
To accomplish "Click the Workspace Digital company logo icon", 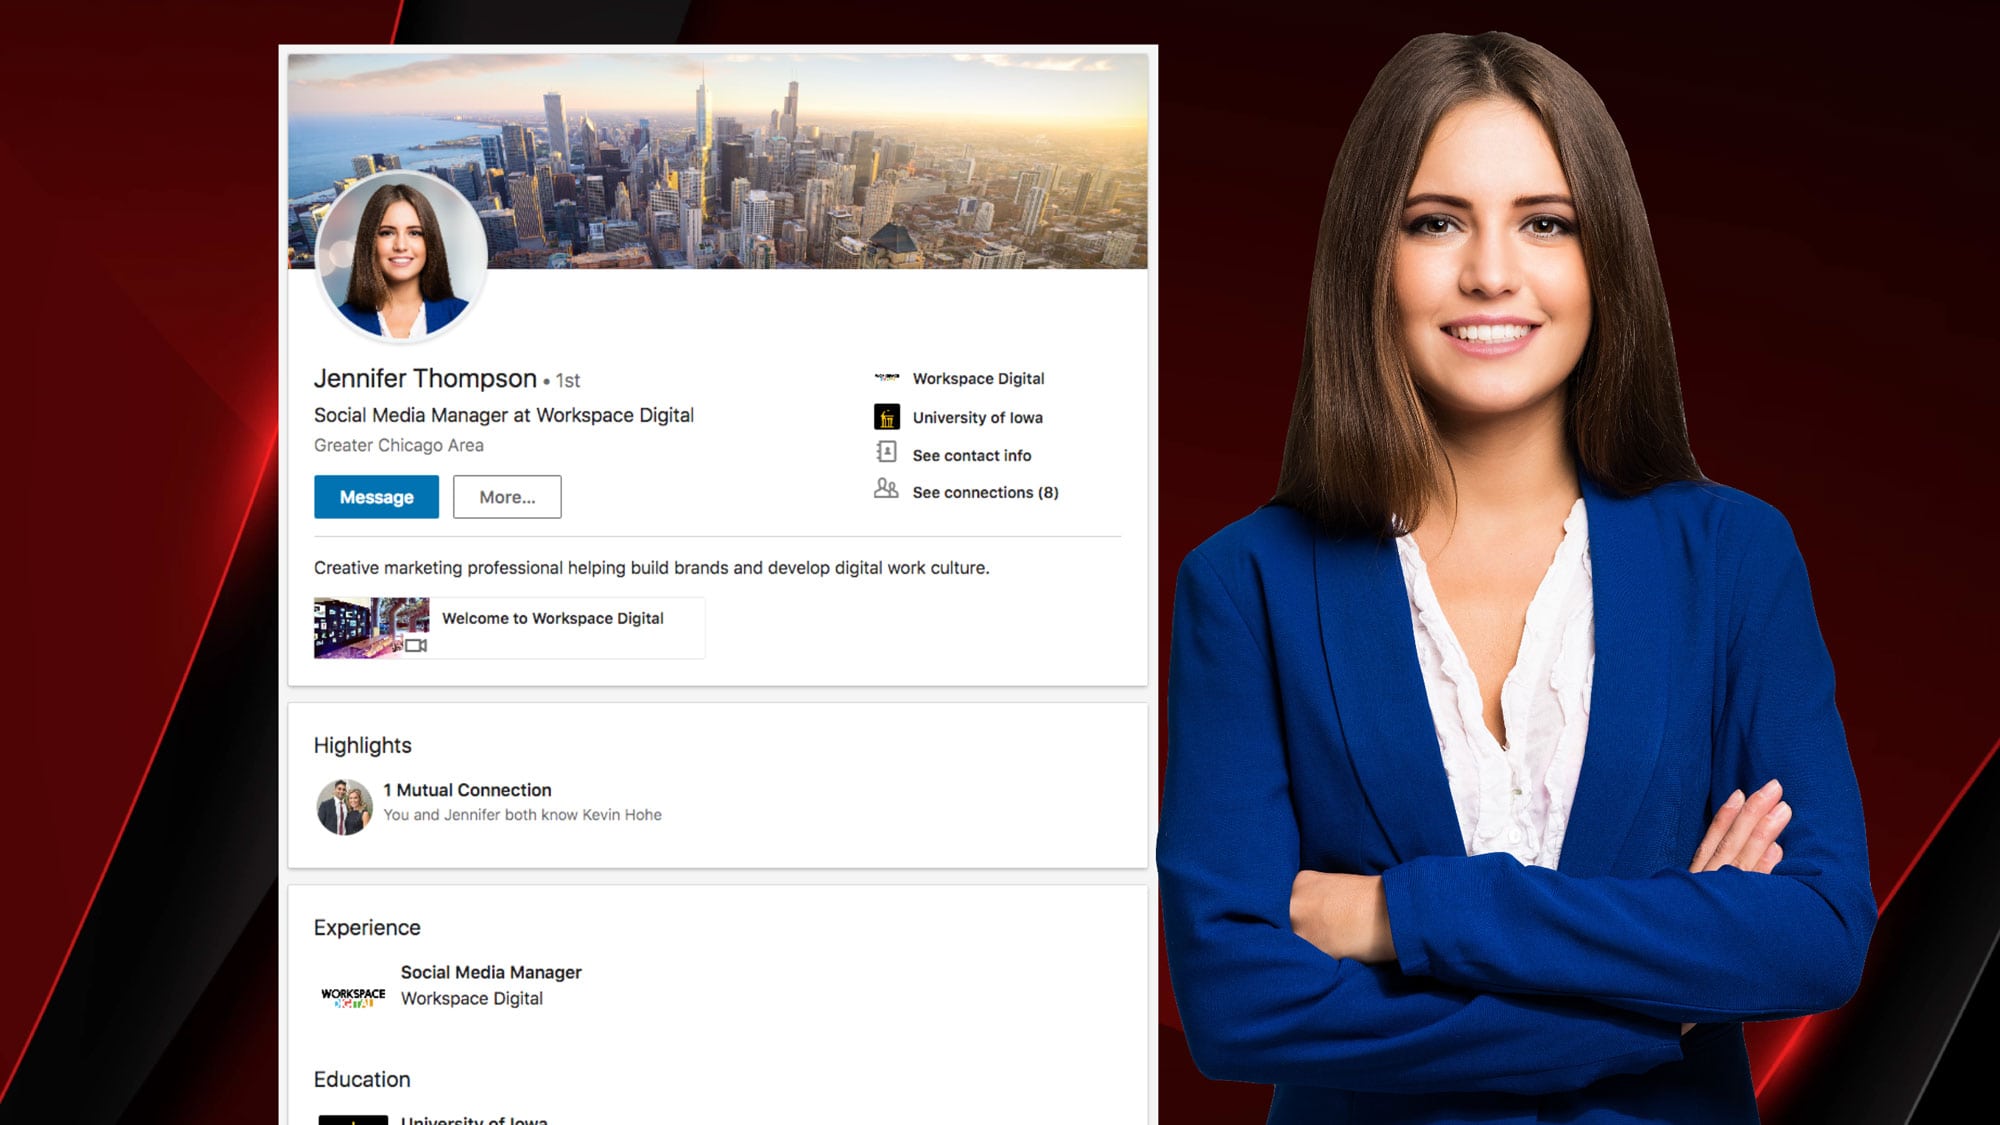I will click(885, 378).
